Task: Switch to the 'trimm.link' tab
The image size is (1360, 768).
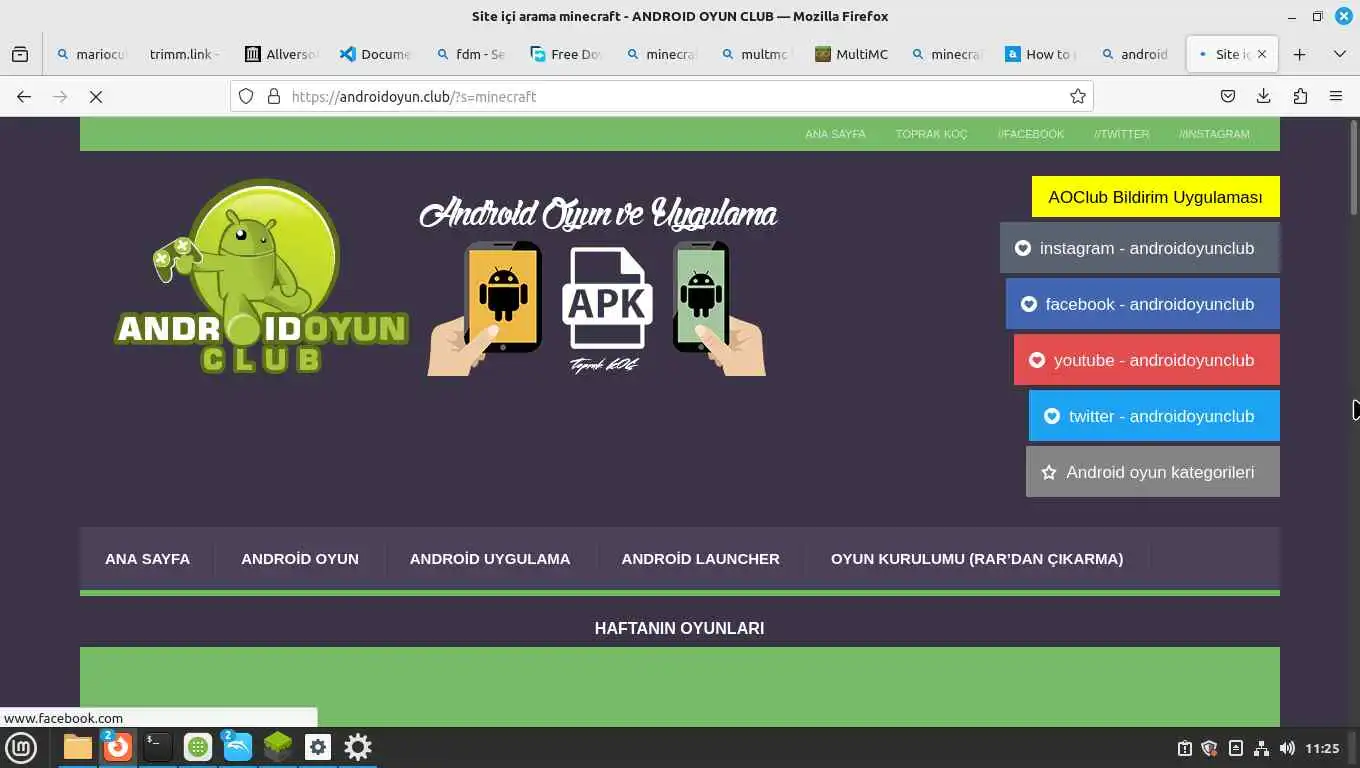Action: pos(184,54)
